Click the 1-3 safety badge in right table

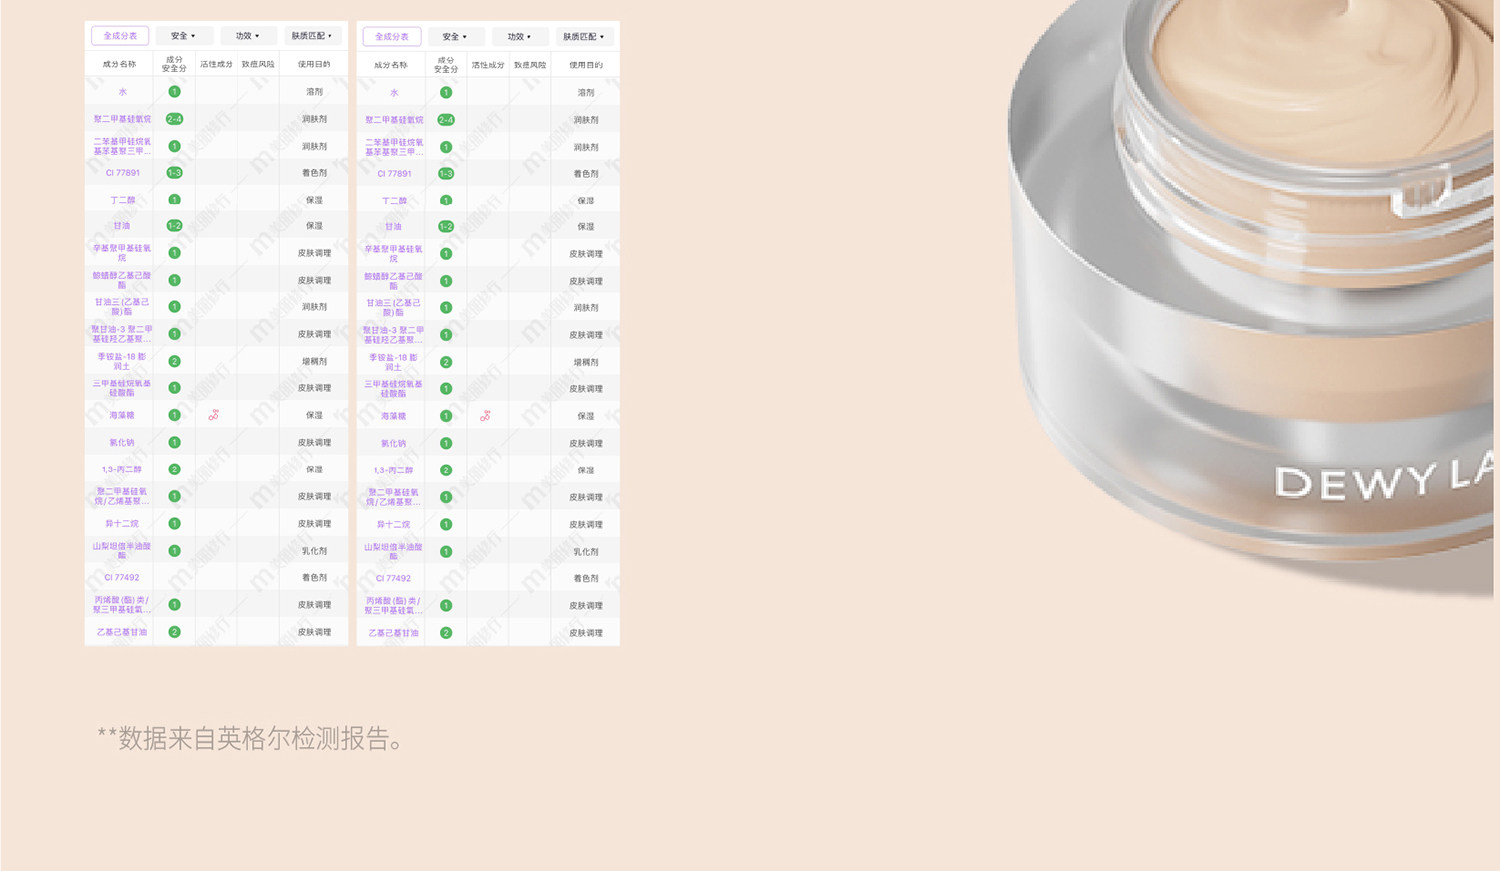(446, 174)
